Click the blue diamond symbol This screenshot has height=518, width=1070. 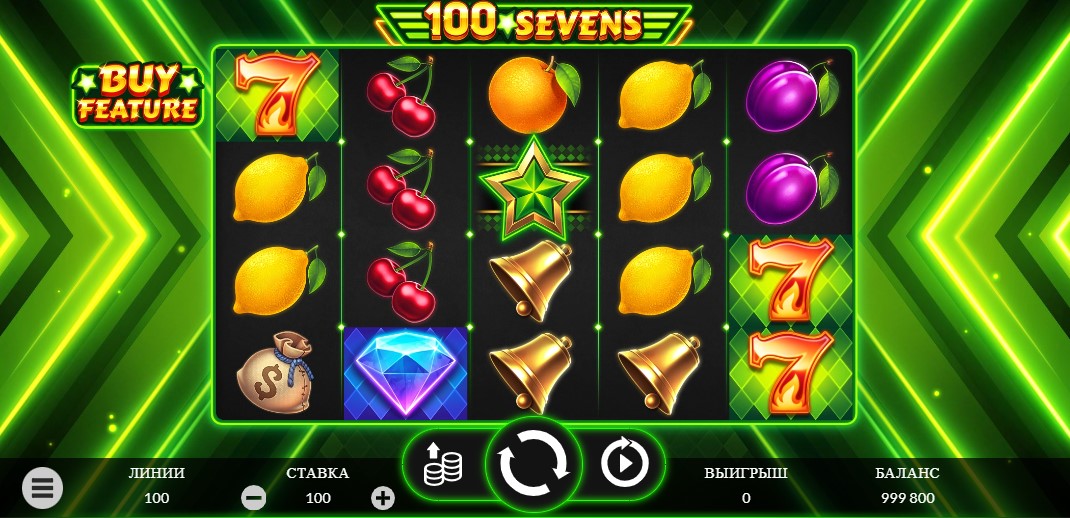coord(405,373)
